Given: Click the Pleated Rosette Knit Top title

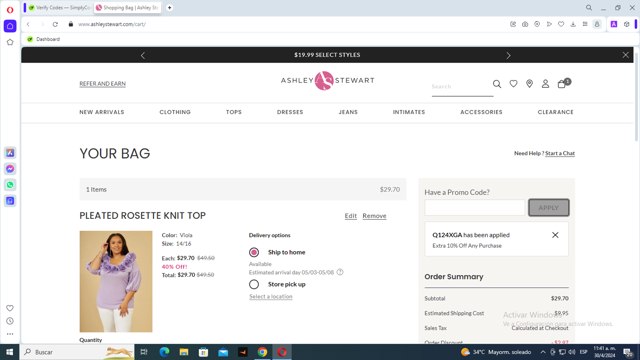Looking at the screenshot, I should 142,216.
